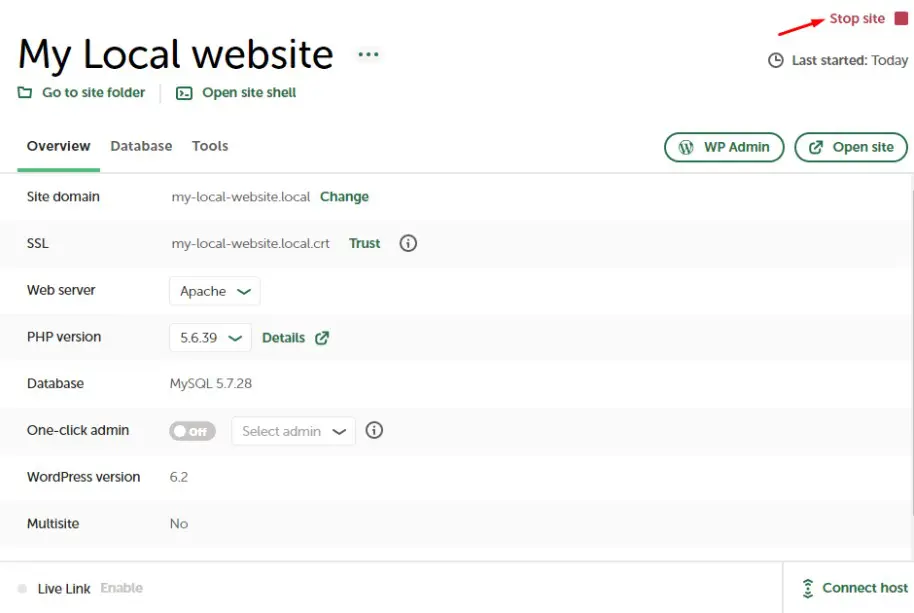Click the terminal icon for site shell
Screen dimensions: 914x613
184,93
